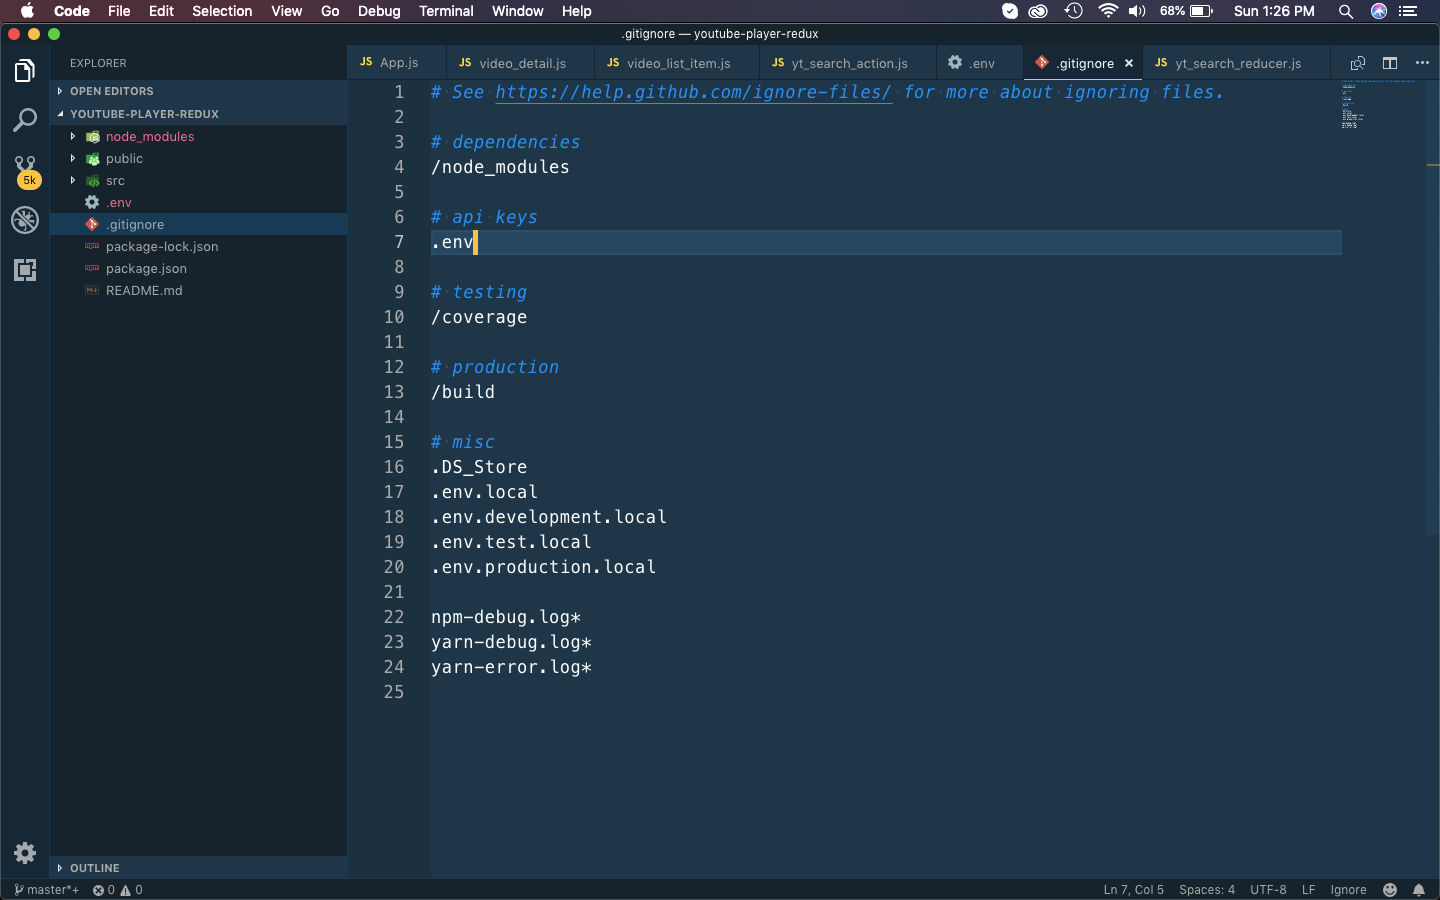
Task: Open the Wi-Fi menu bar icon
Action: point(1107,11)
